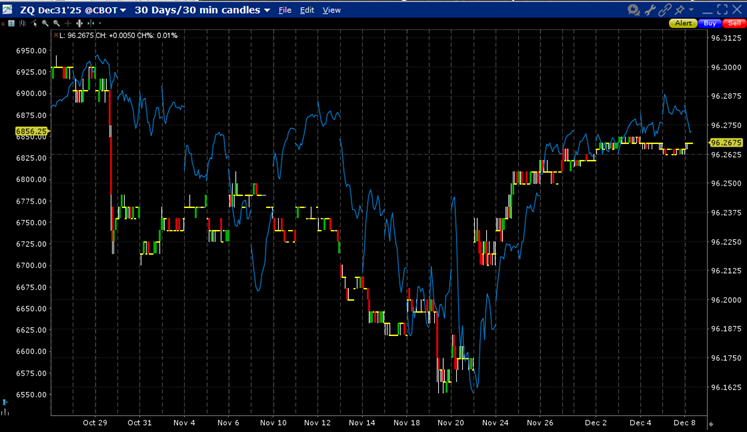Image resolution: width=747 pixels, height=432 pixels.
Task: Expand the small toolbar overflow arrow
Action: (x=100, y=23)
